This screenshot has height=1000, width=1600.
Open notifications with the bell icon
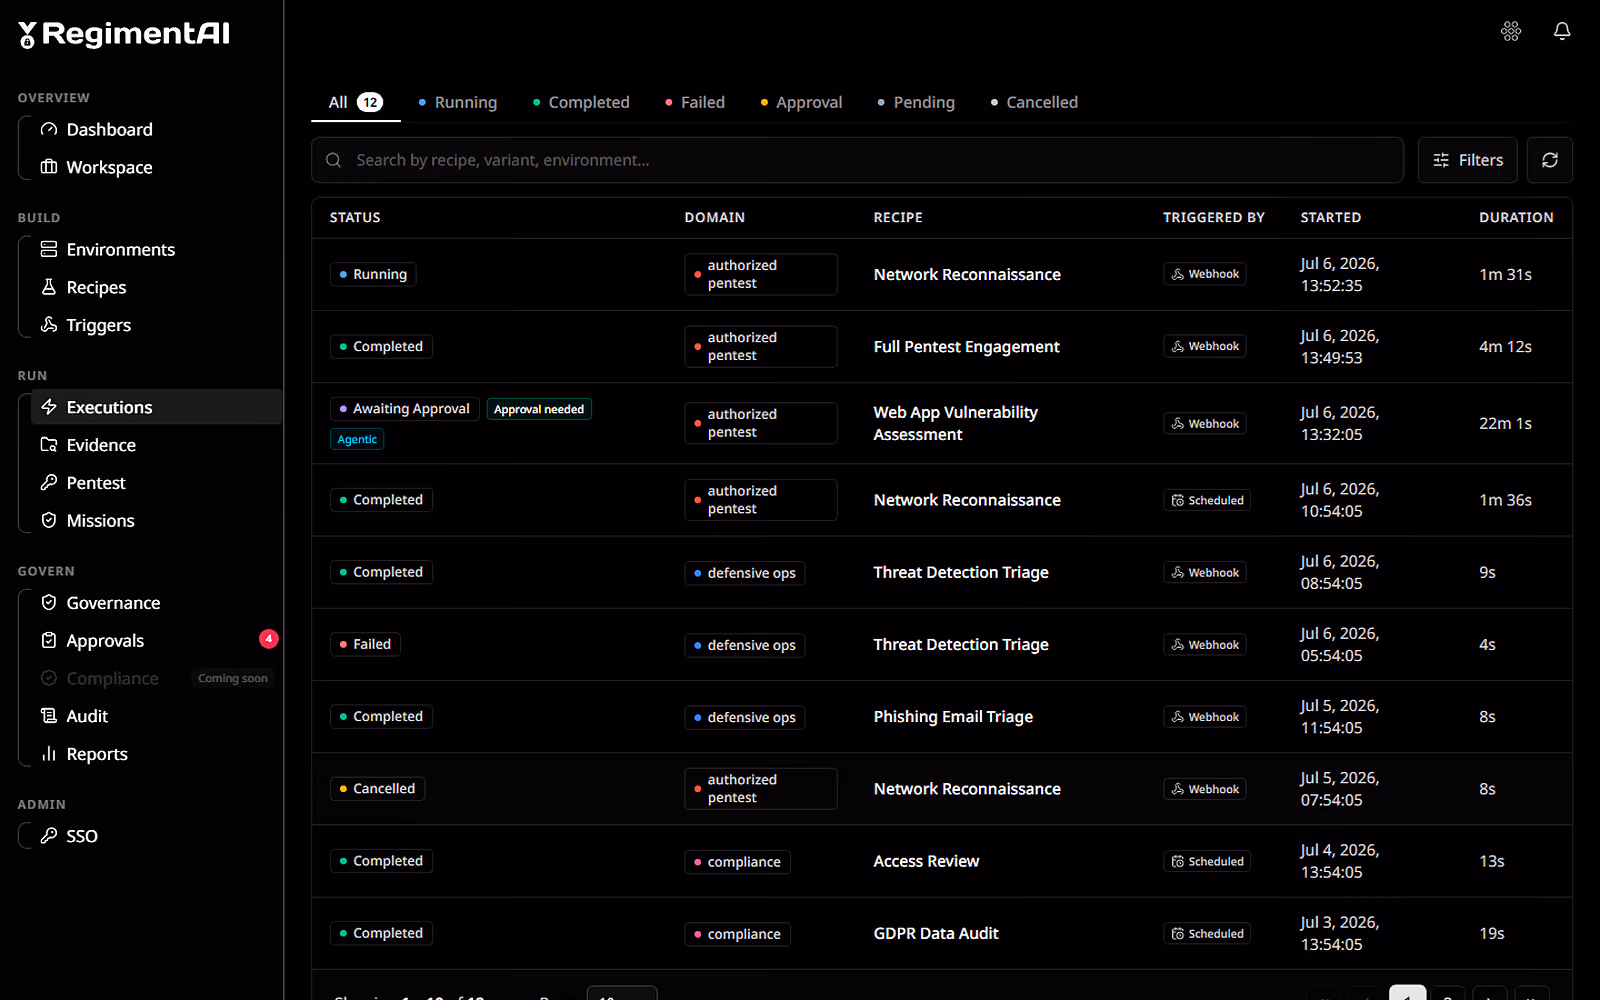[1562, 31]
